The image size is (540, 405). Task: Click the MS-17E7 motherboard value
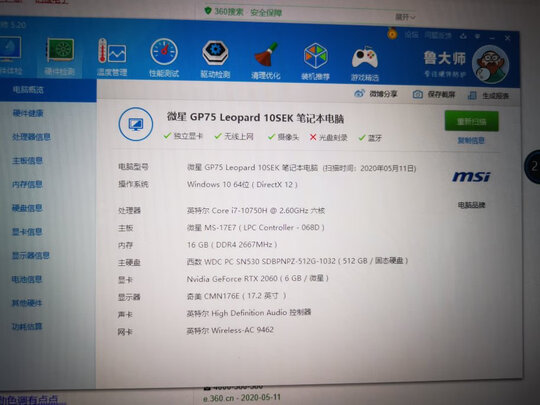[x=256, y=228]
